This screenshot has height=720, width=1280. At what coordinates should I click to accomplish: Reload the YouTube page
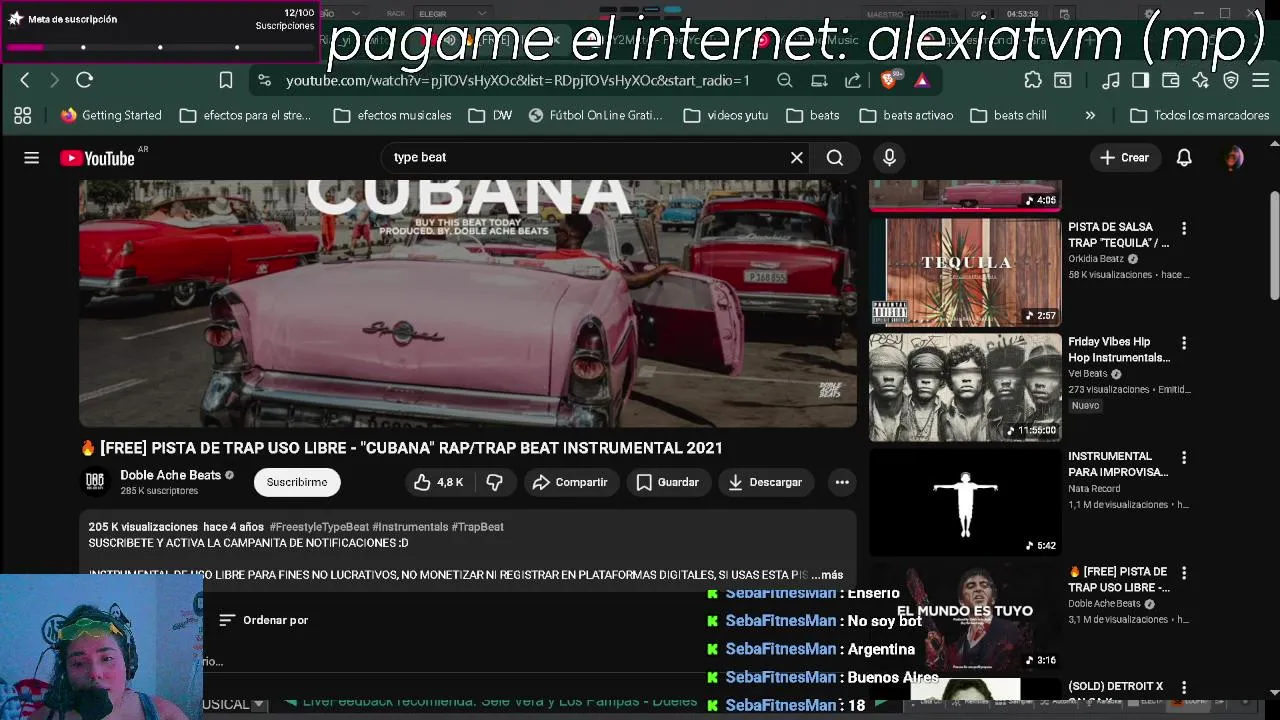(x=85, y=80)
